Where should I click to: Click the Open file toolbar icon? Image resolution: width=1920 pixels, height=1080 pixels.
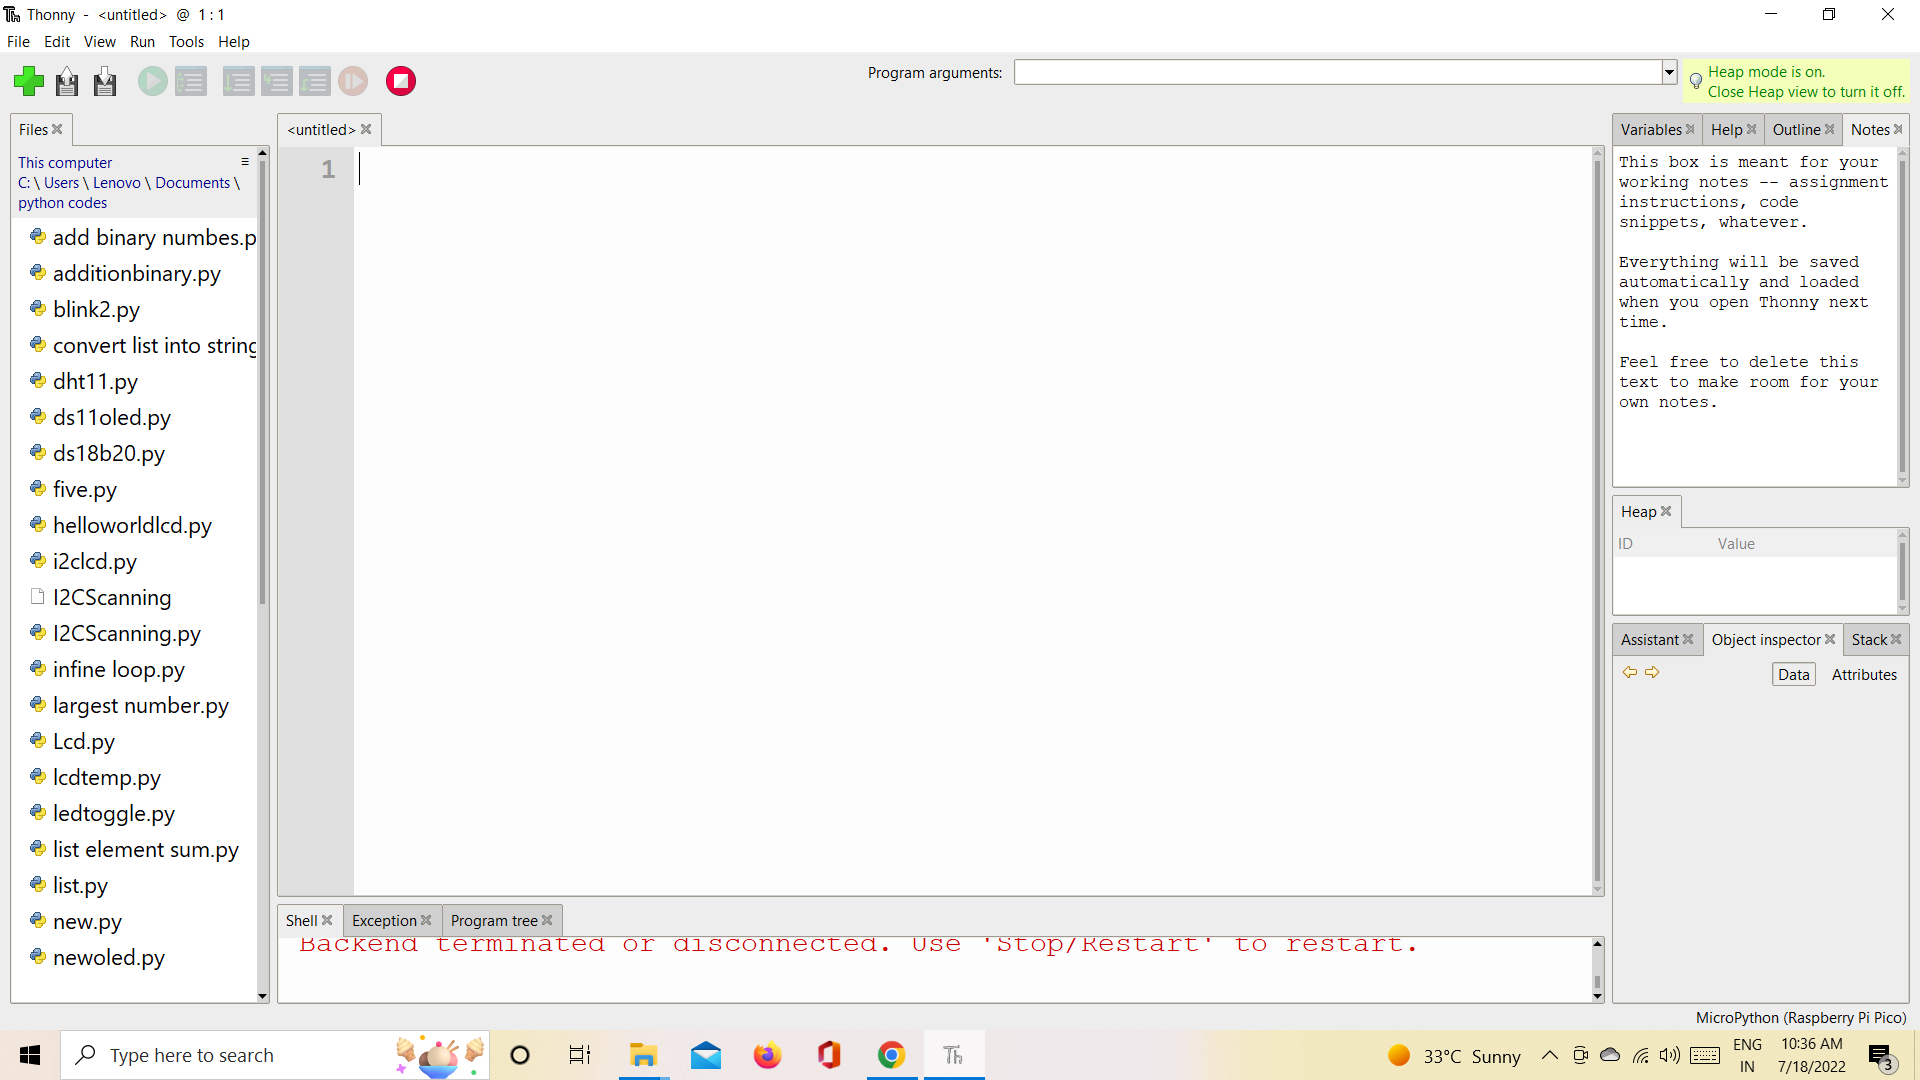tap(67, 81)
